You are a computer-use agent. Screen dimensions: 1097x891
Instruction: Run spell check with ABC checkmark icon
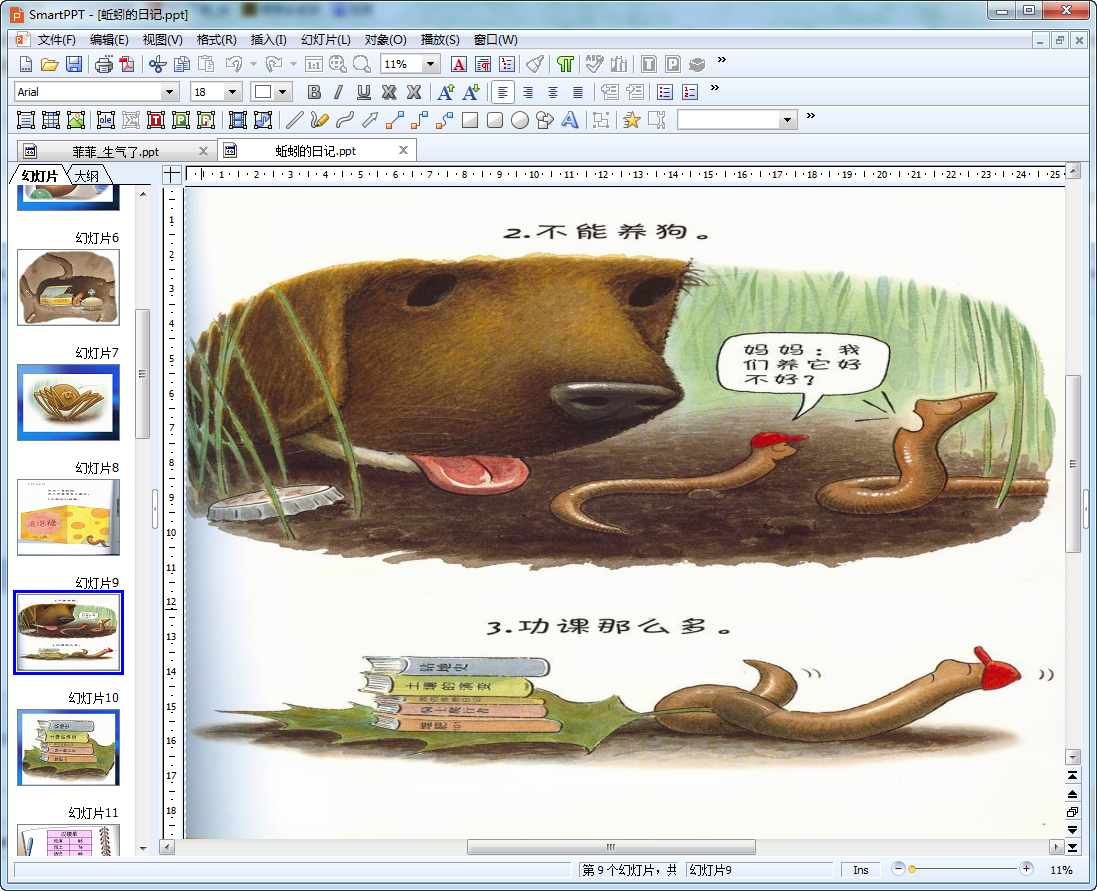pos(595,64)
